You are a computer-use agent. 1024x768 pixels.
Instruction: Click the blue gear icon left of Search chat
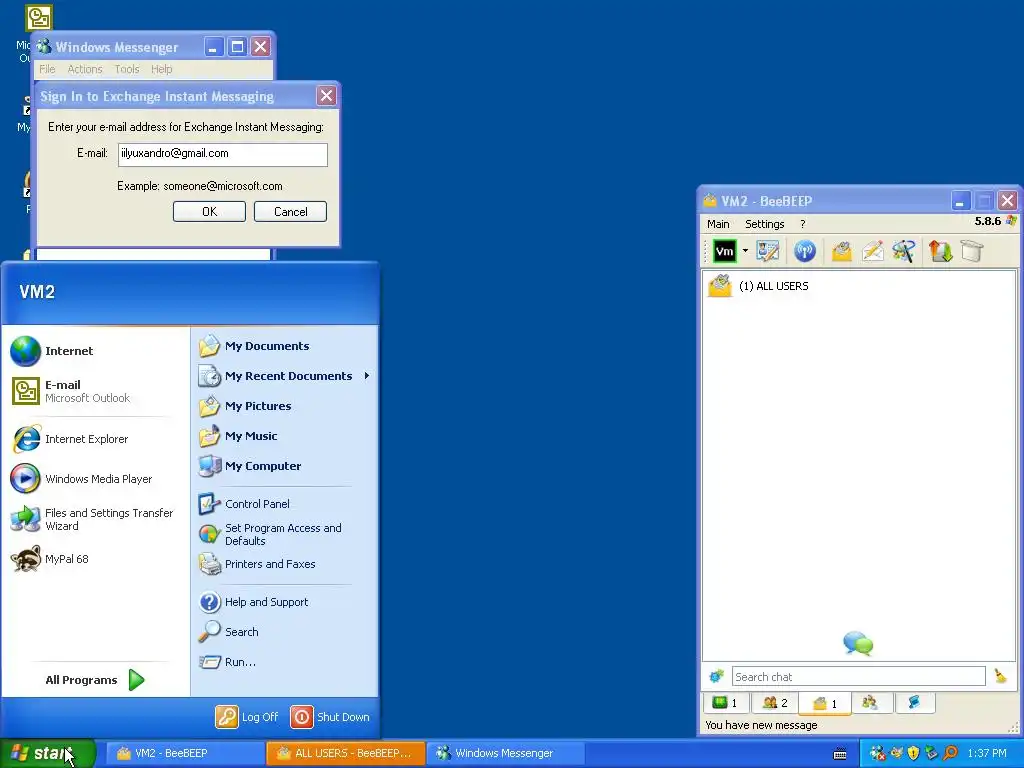click(x=716, y=677)
